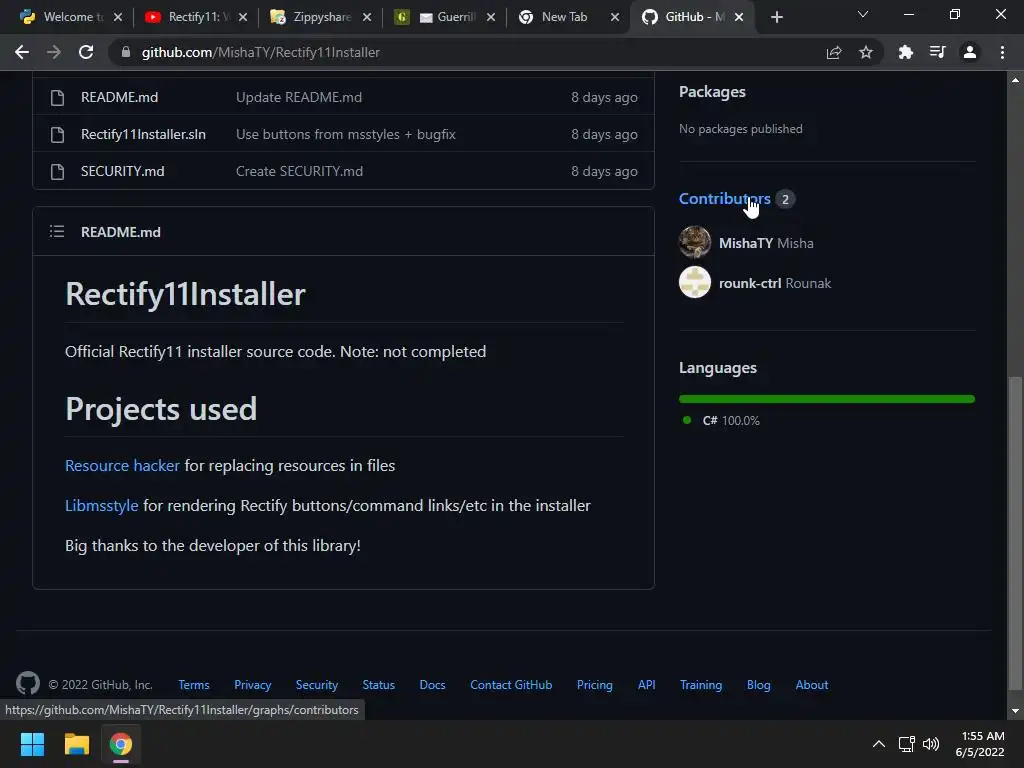
Task: Reload the GitHub page
Action: point(86,52)
